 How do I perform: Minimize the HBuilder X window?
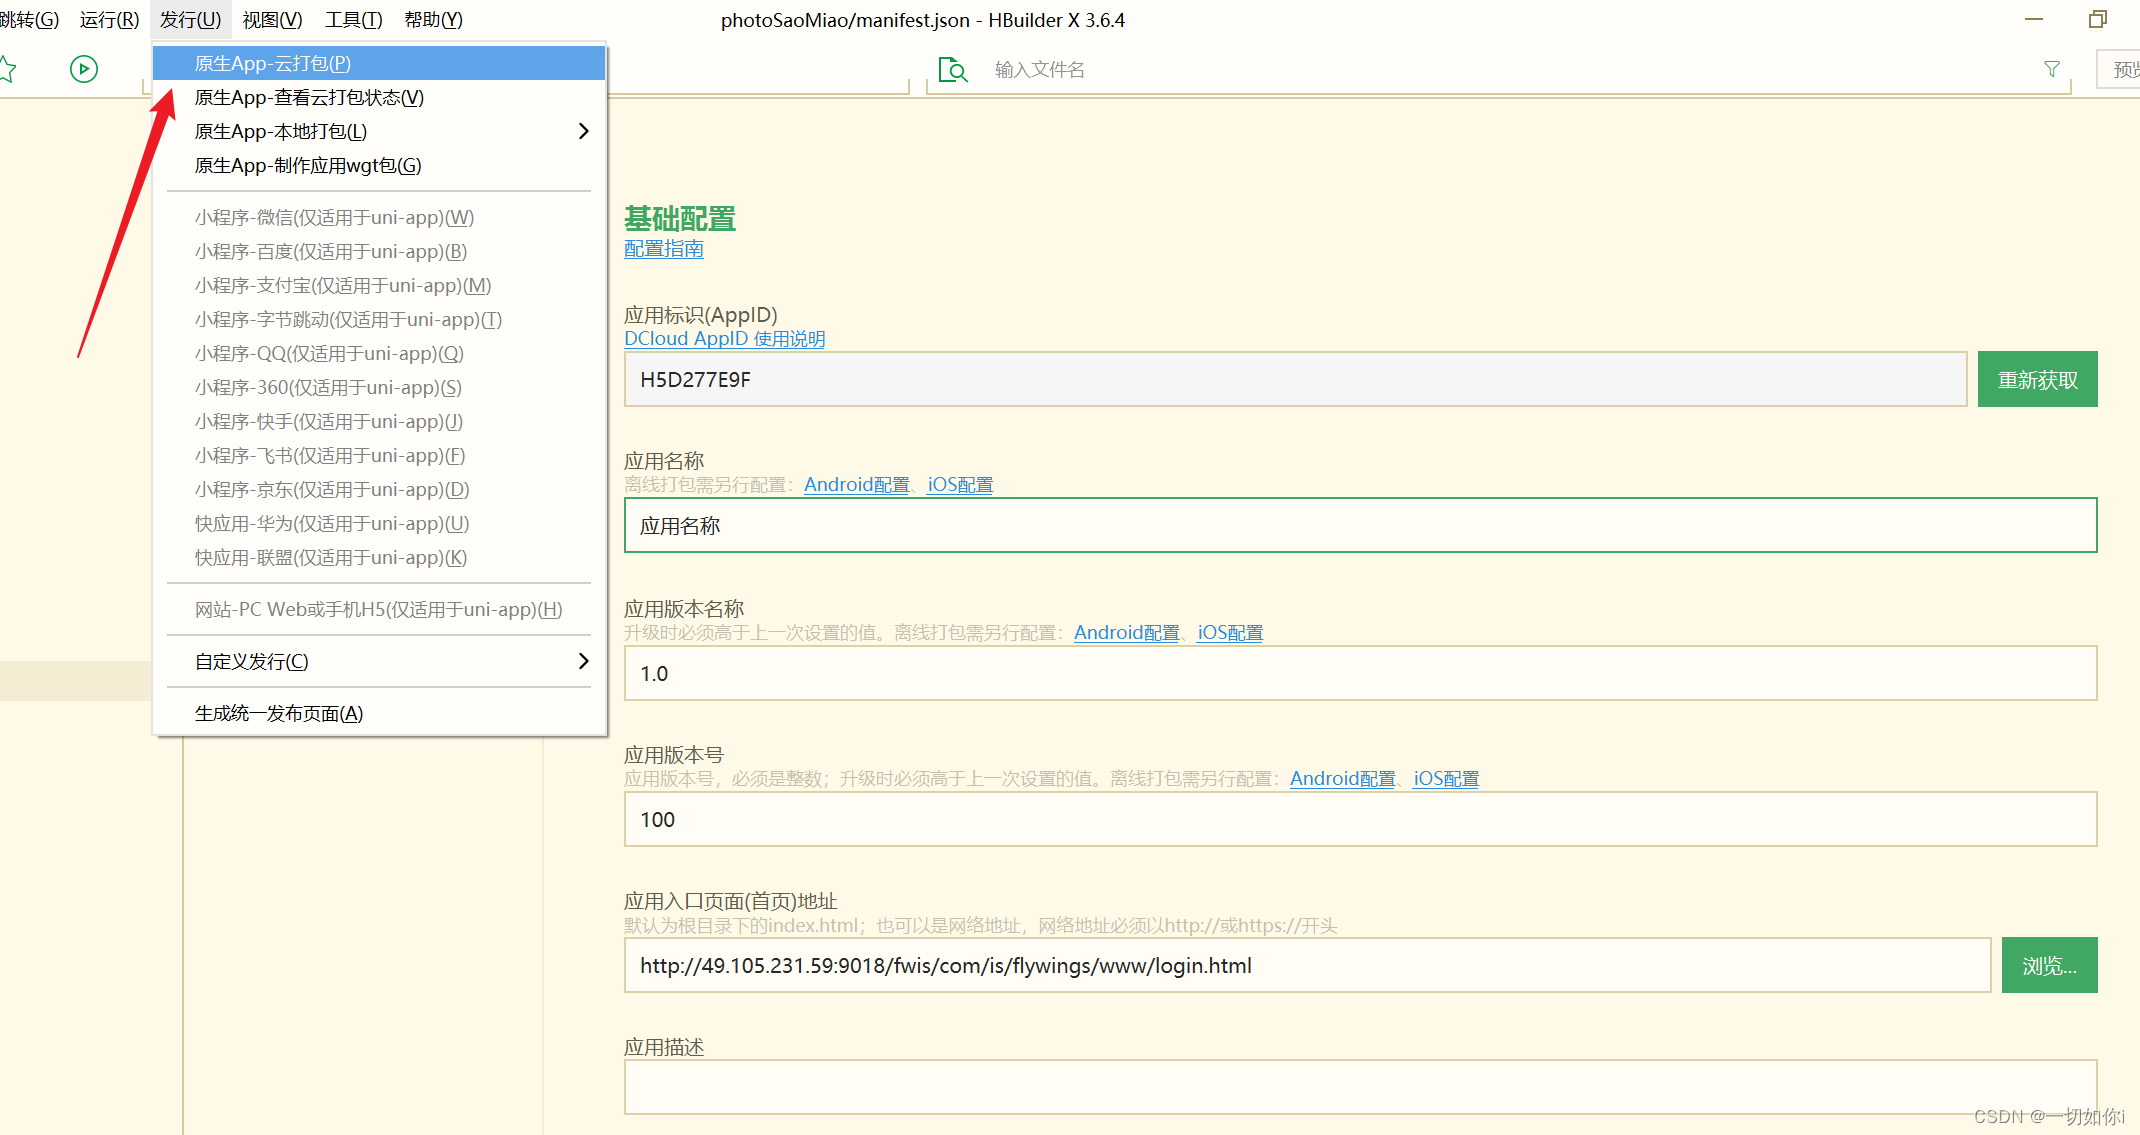pyautogui.click(x=2034, y=19)
